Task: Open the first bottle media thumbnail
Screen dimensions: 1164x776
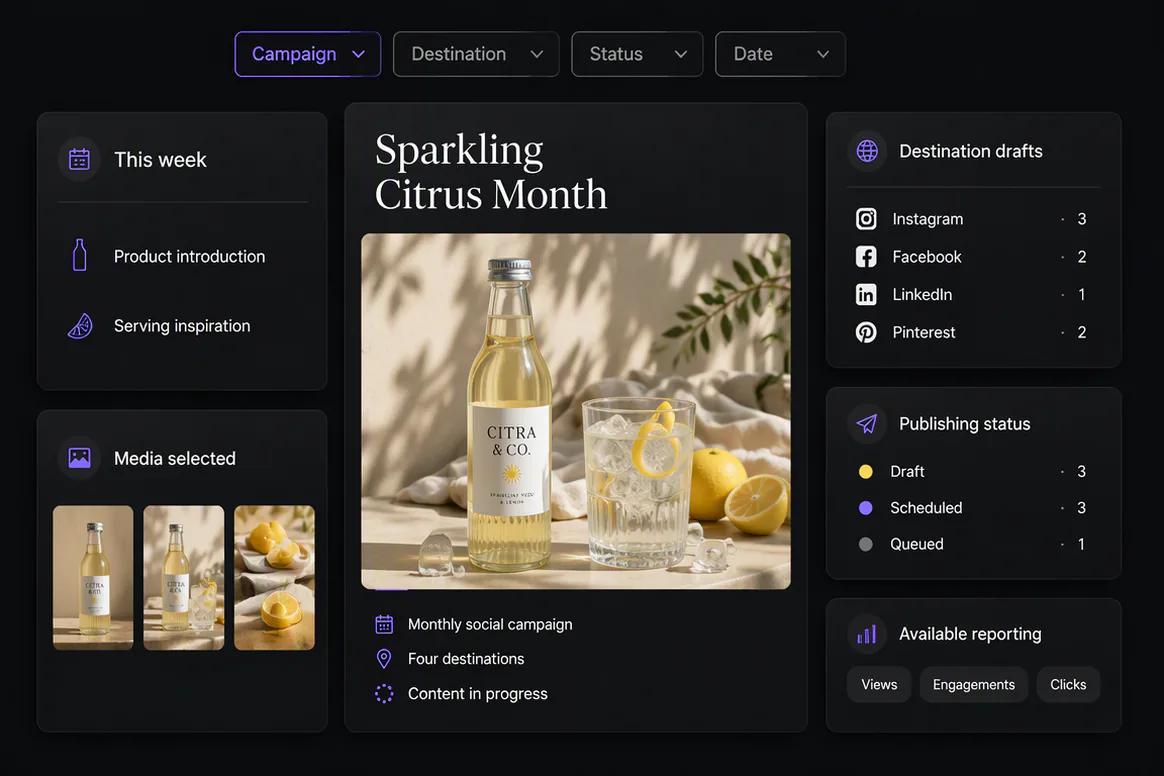Action: click(x=93, y=578)
